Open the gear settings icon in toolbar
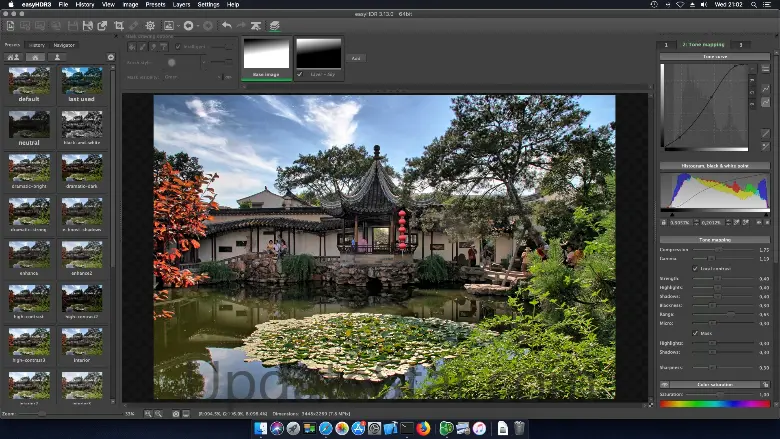The height and width of the screenshot is (439, 780). pyautogui.click(x=150, y=25)
